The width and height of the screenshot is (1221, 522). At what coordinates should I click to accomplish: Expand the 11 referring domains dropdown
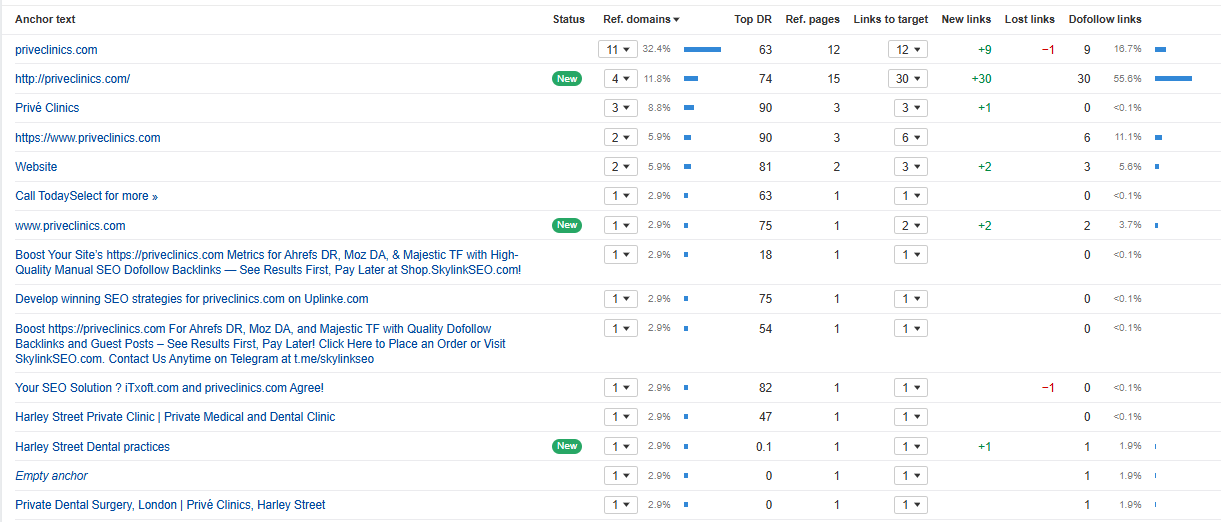coord(618,49)
